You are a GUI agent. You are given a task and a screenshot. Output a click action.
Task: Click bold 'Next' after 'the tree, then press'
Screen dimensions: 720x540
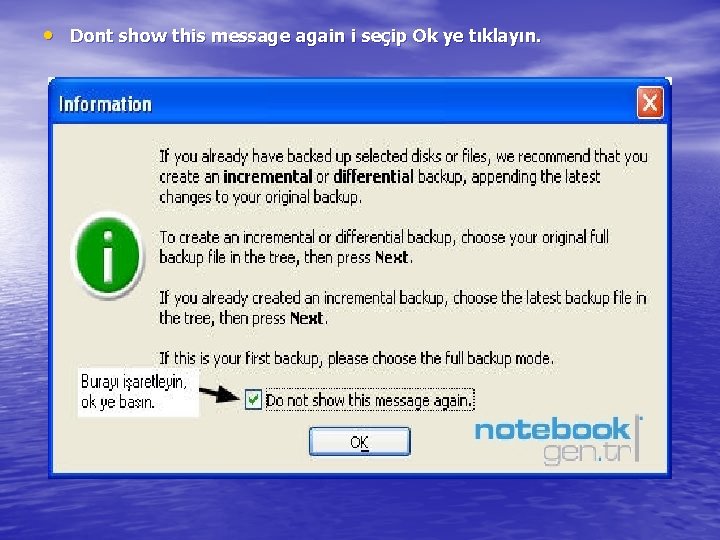point(307,318)
